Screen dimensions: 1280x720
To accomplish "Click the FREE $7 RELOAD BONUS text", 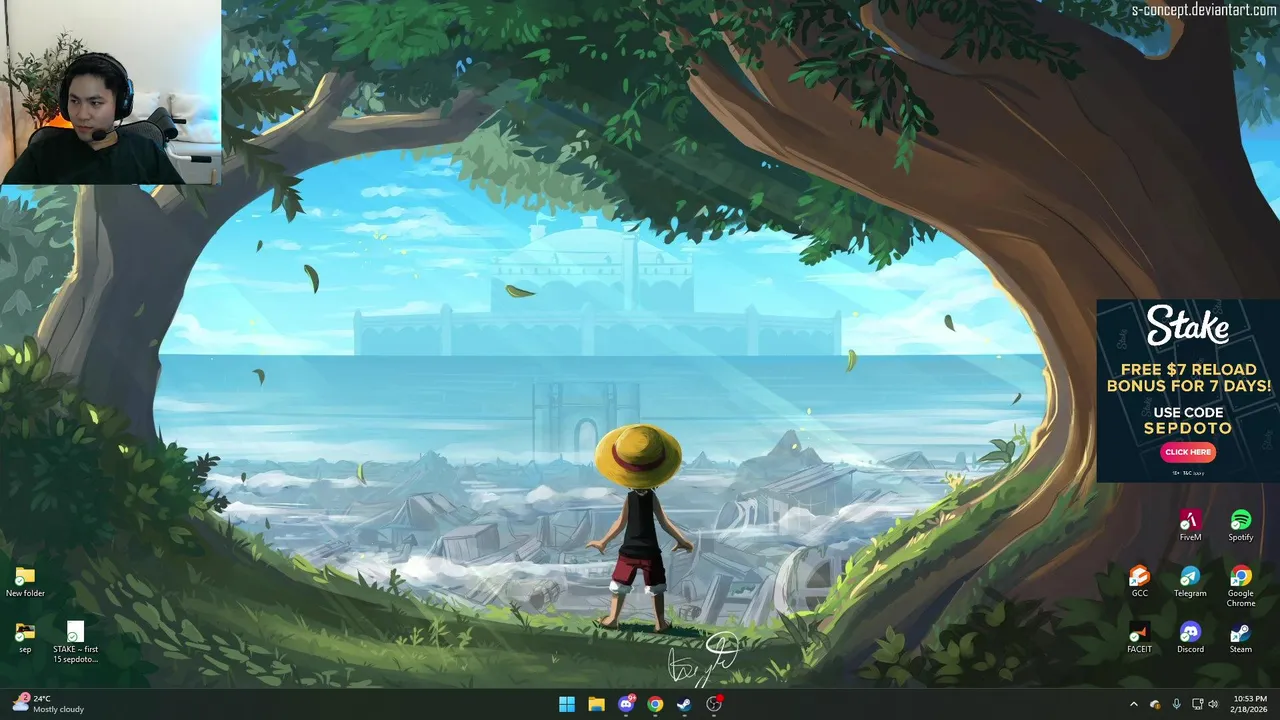I will coord(1188,377).
